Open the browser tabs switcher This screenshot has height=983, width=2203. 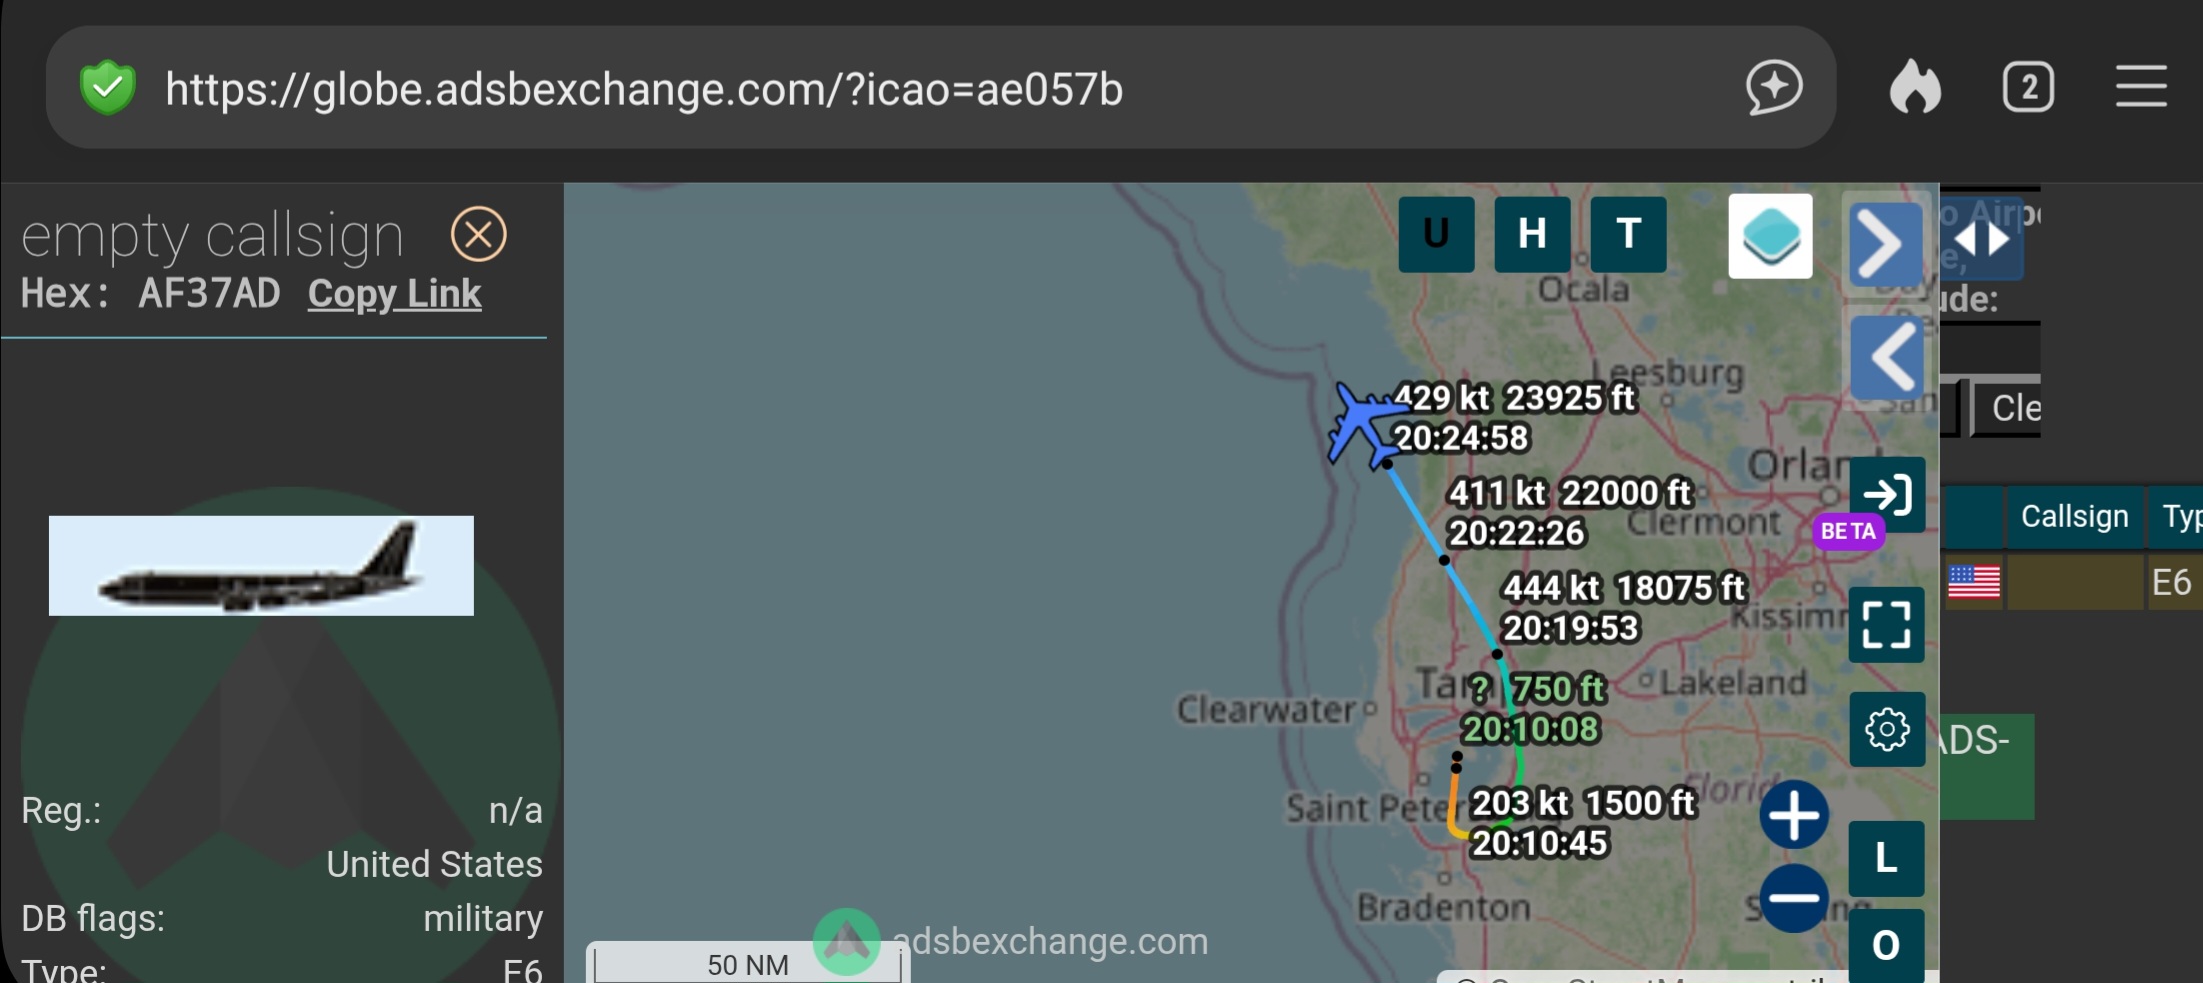[x=2028, y=88]
